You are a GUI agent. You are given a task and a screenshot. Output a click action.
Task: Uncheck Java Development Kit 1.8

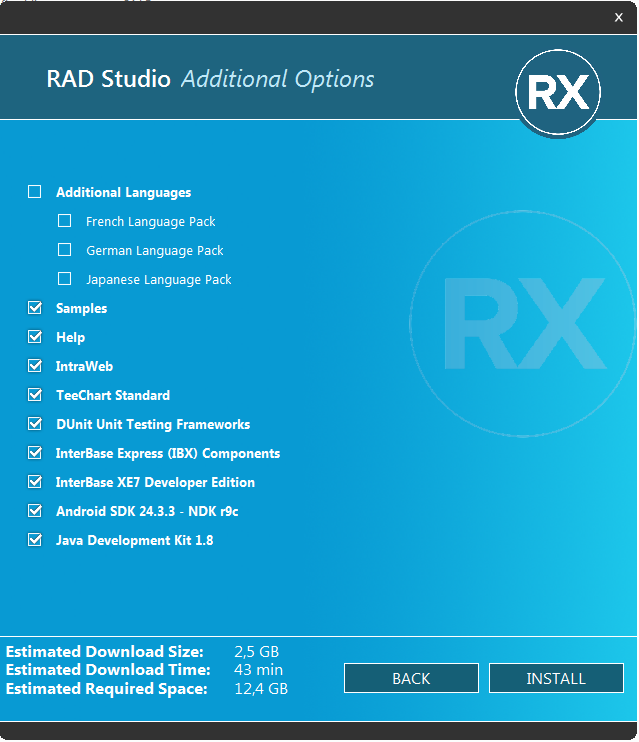click(35, 540)
